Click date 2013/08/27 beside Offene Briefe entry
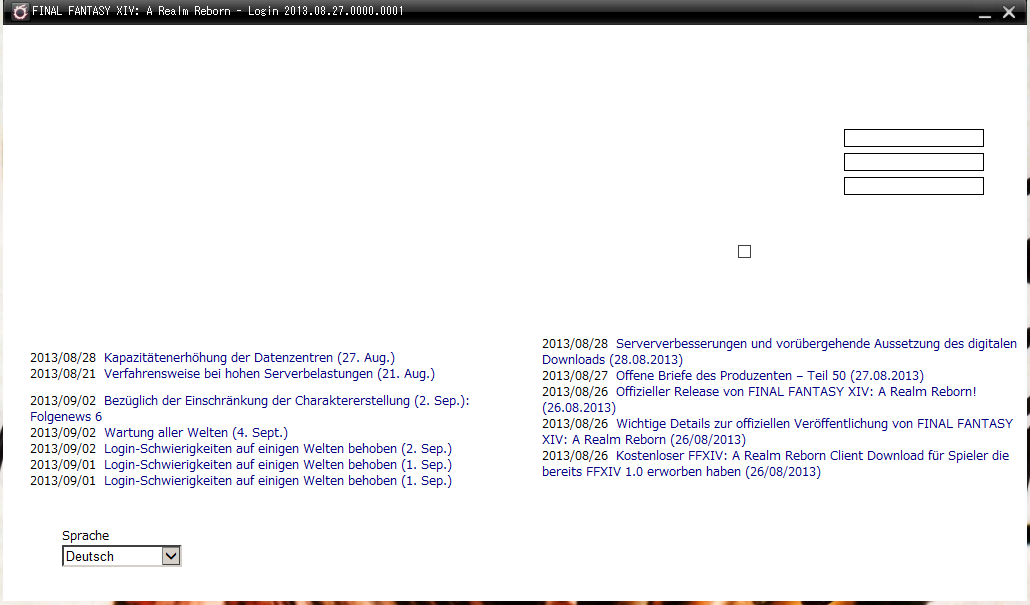 click(x=575, y=376)
